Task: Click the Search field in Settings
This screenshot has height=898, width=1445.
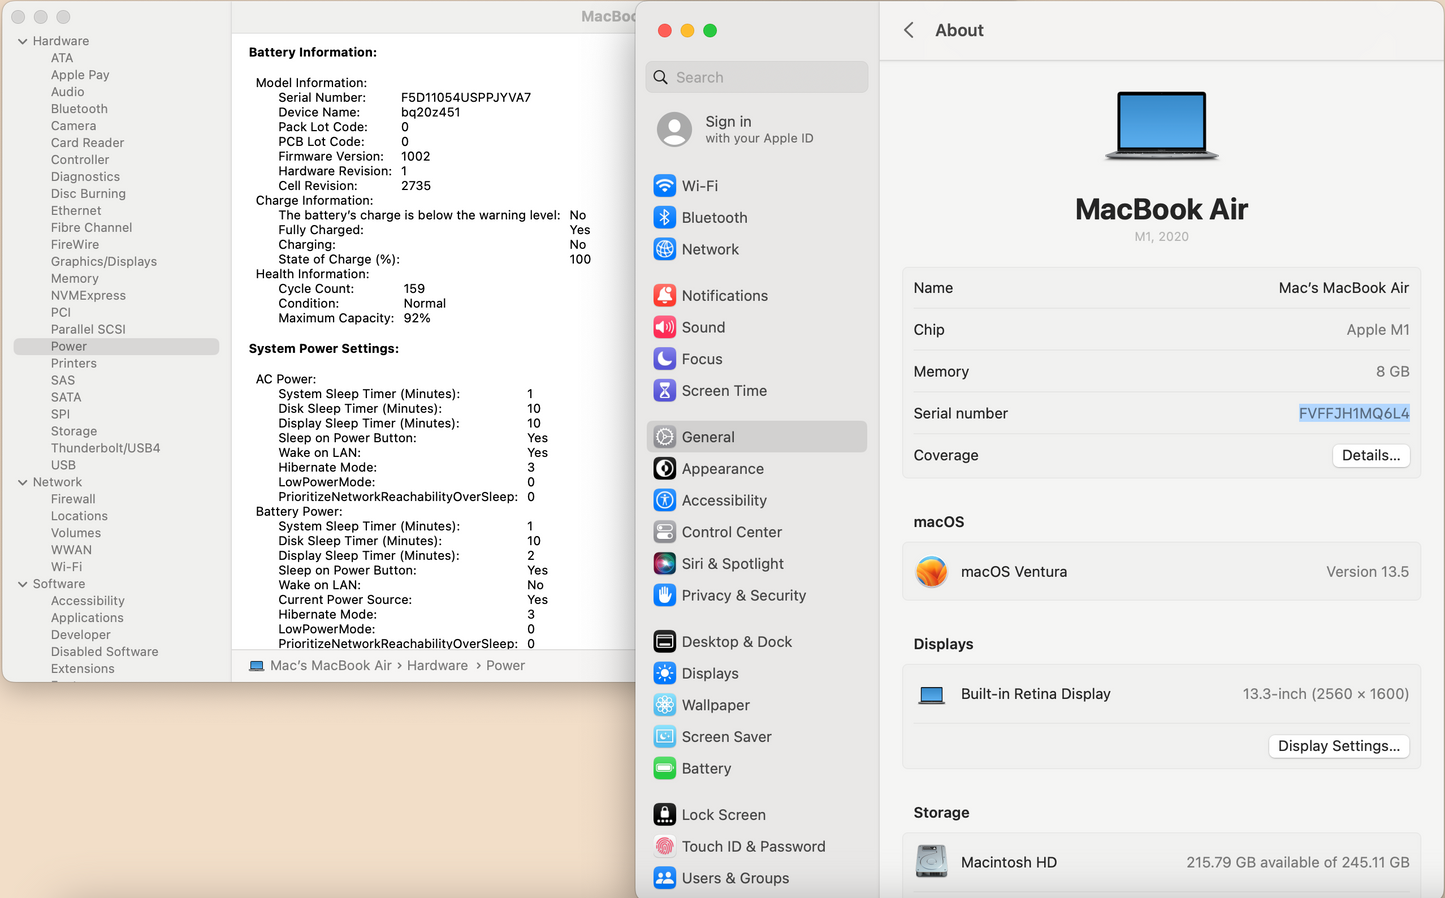Action: point(757,77)
